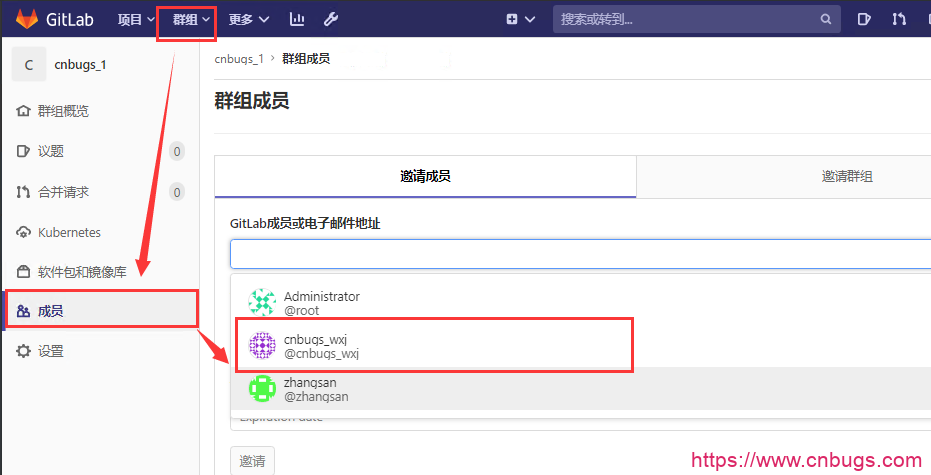Viewport: 931px width, 475px height.
Task: Click the merge requests icon in top navbar
Action: 900,19
